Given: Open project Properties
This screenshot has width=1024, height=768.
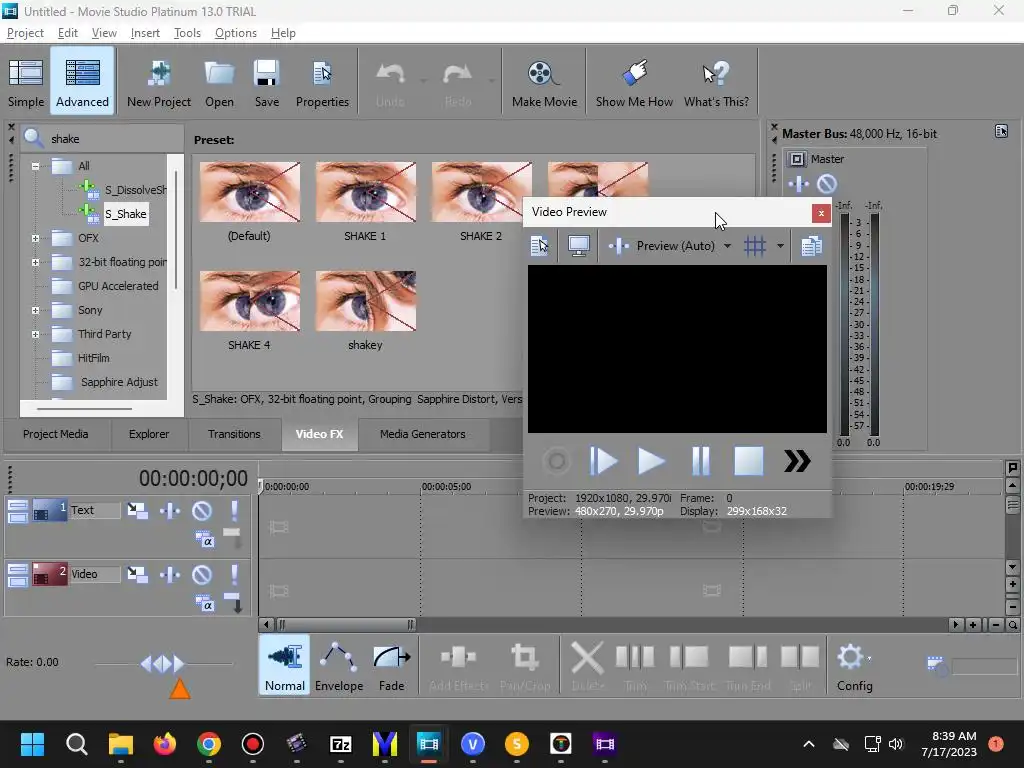Looking at the screenshot, I should (x=322, y=83).
